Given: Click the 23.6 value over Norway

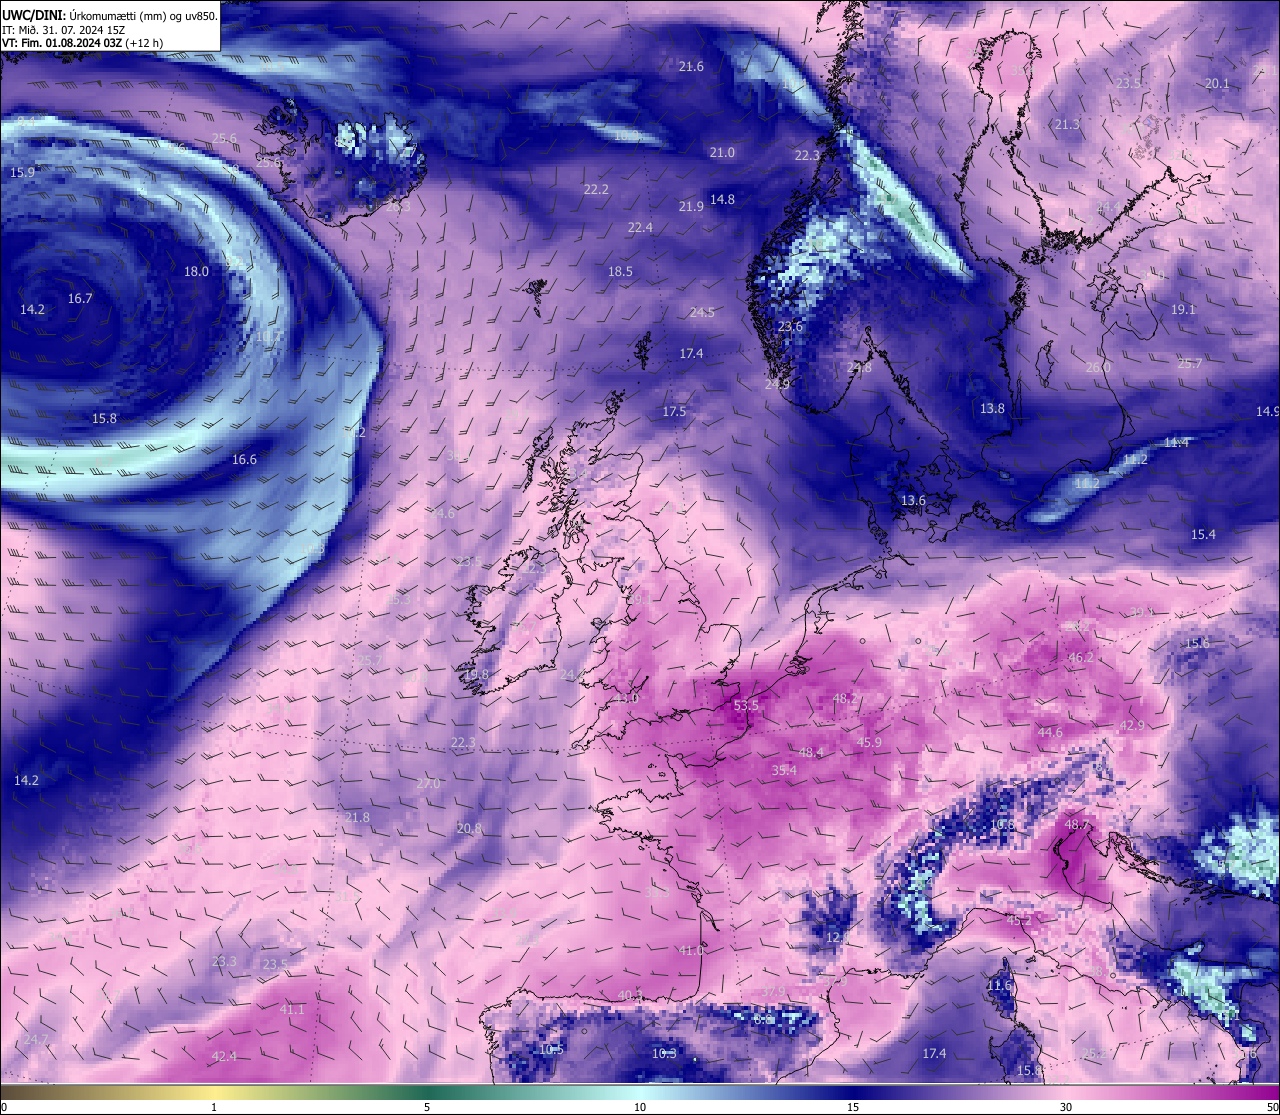Looking at the screenshot, I should click(790, 327).
